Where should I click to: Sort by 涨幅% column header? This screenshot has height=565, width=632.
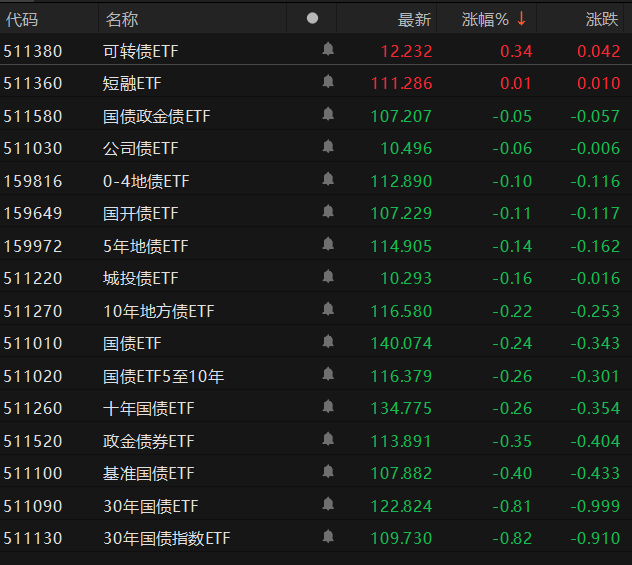pos(485,19)
